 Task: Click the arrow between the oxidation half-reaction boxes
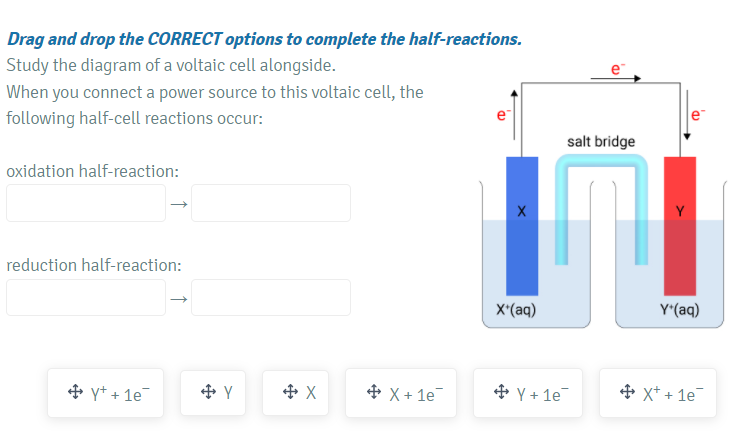pyautogui.click(x=178, y=204)
